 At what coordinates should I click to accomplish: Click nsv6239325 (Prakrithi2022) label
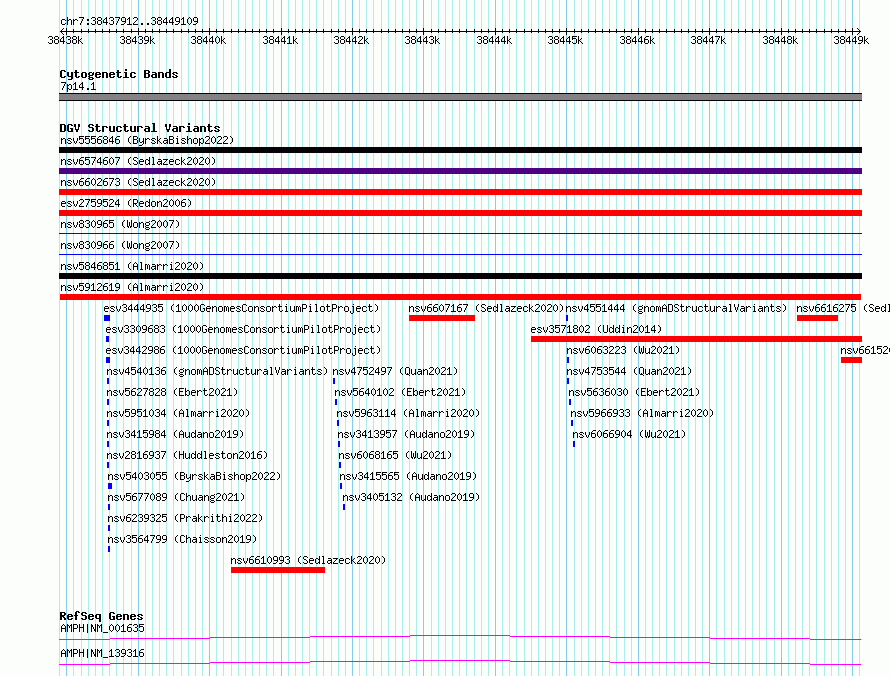pyautogui.click(x=185, y=518)
